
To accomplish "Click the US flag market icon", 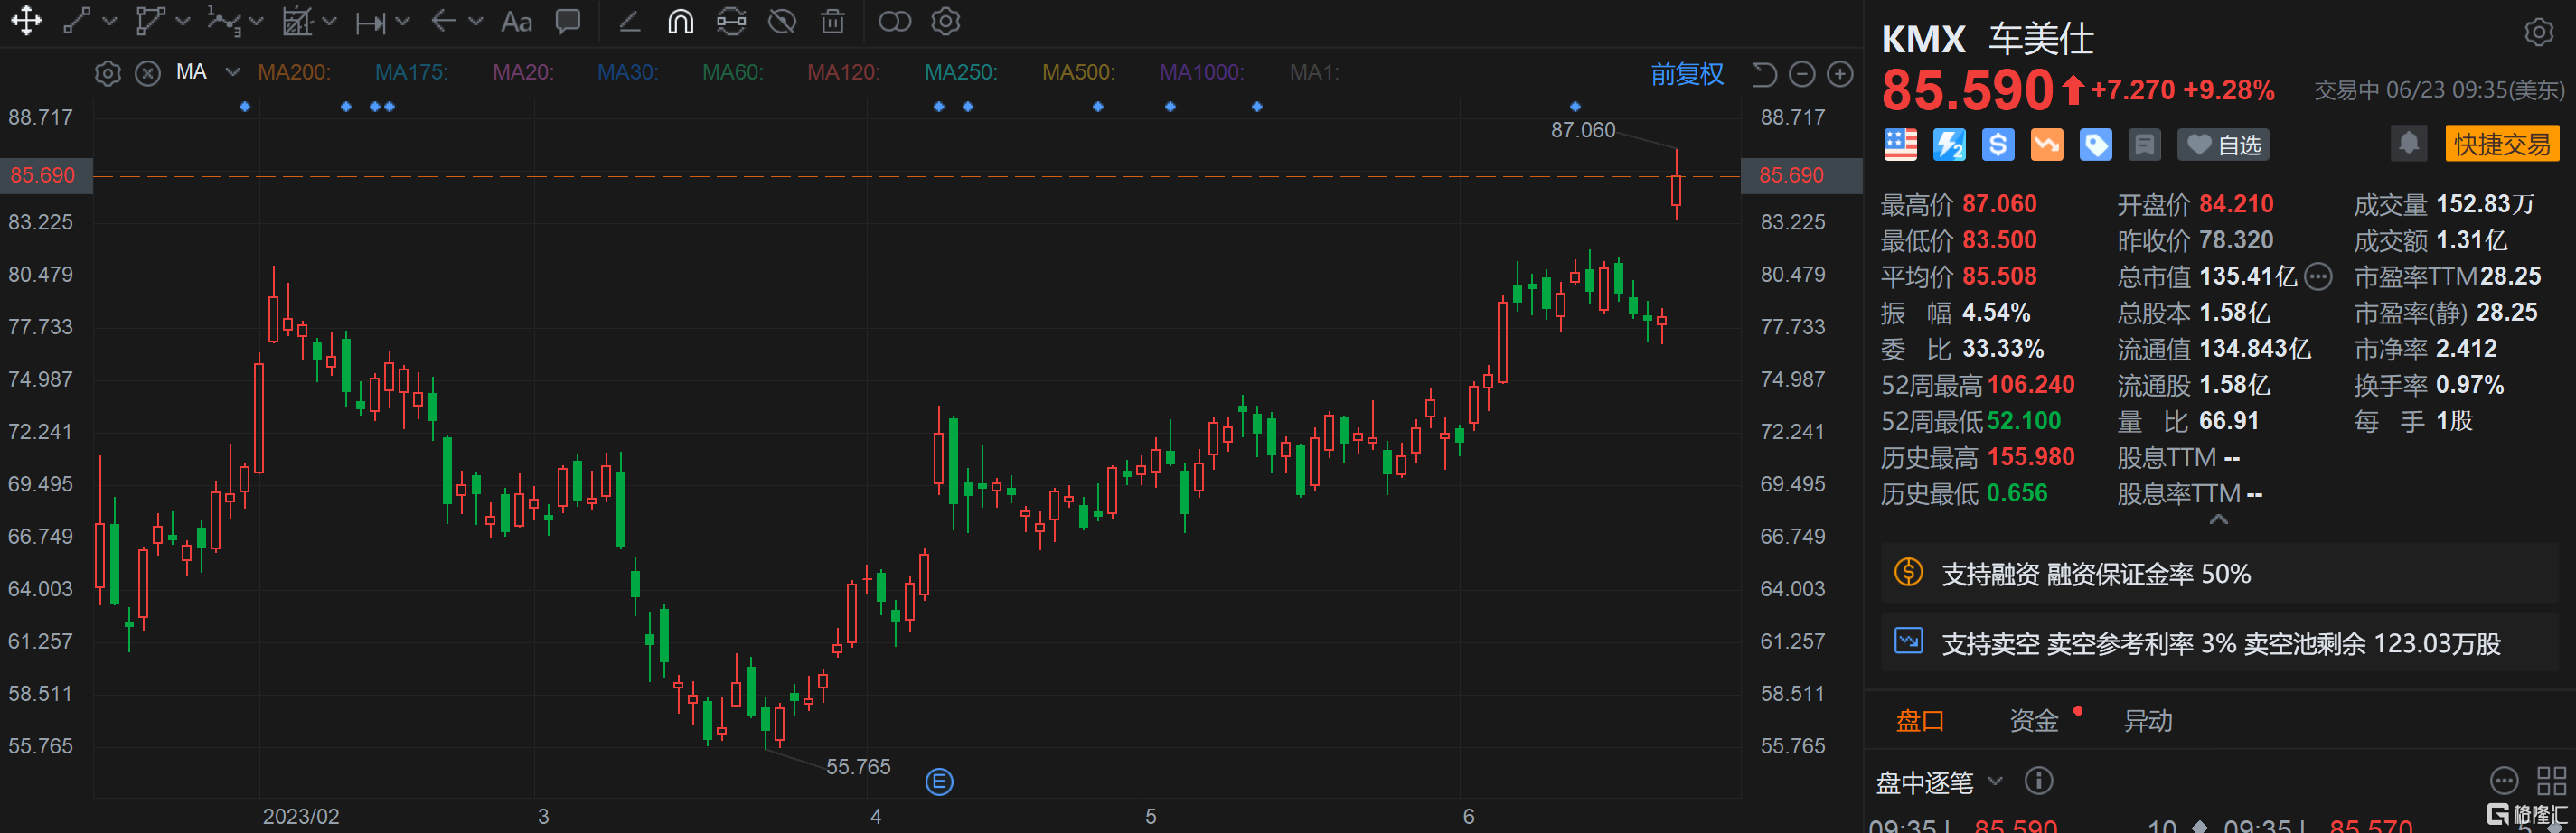I will click(x=1900, y=145).
